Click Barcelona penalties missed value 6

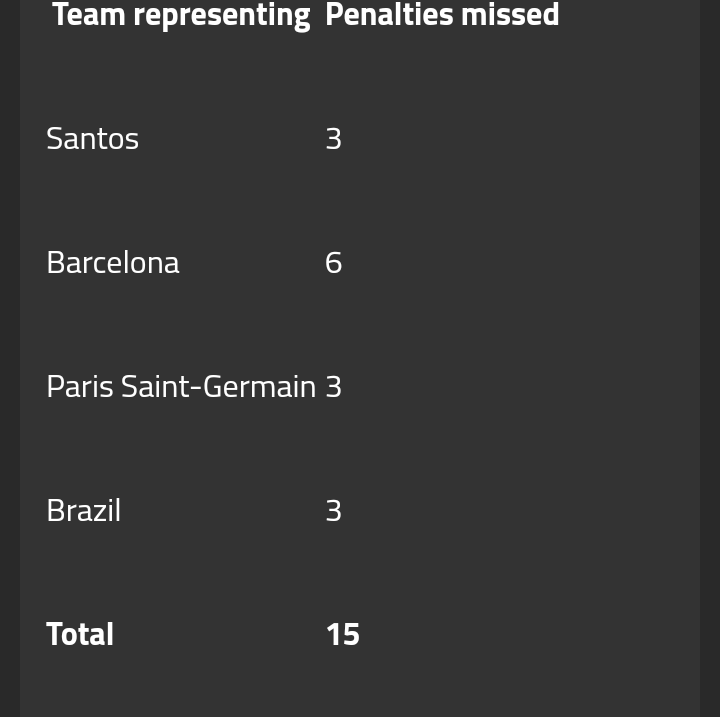click(x=334, y=263)
